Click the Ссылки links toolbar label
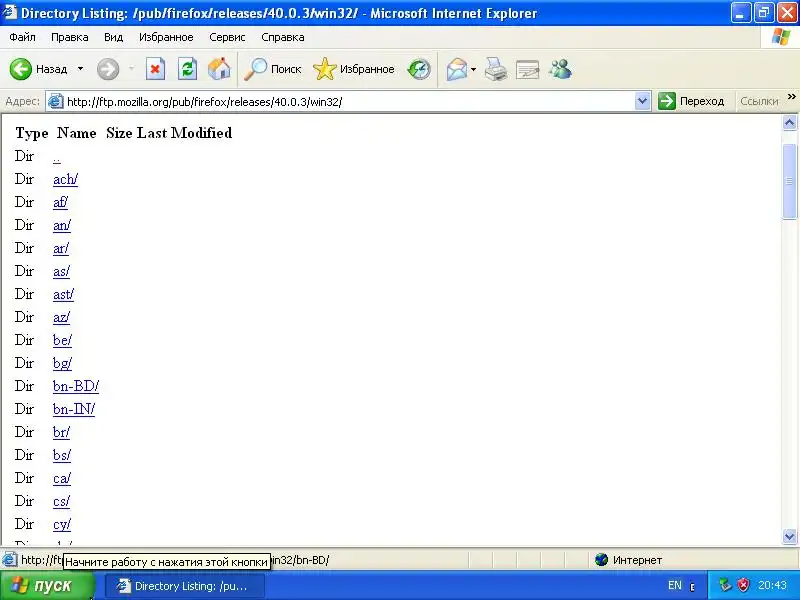 [759, 101]
